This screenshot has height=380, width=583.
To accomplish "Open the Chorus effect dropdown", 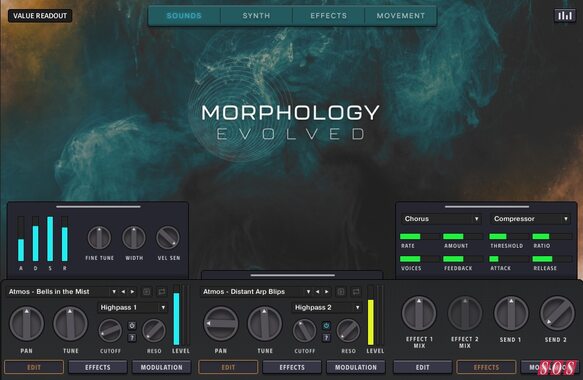I will coord(441,219).
